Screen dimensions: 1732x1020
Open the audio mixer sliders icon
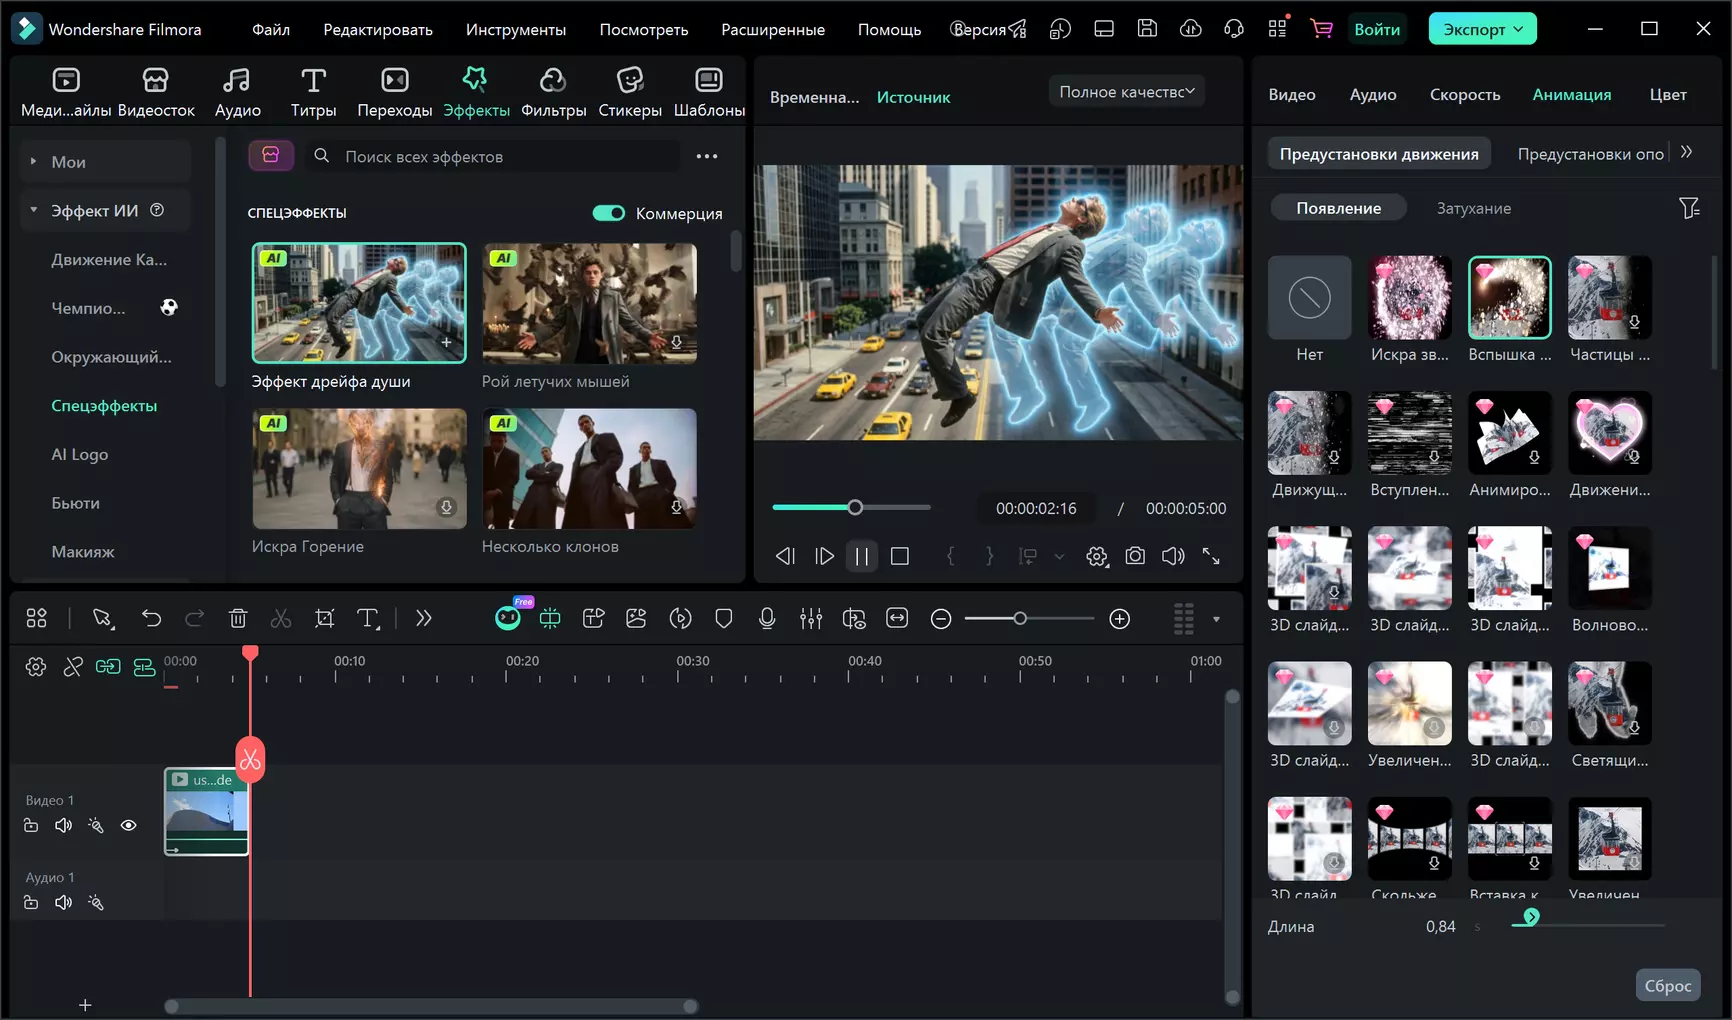811,619
